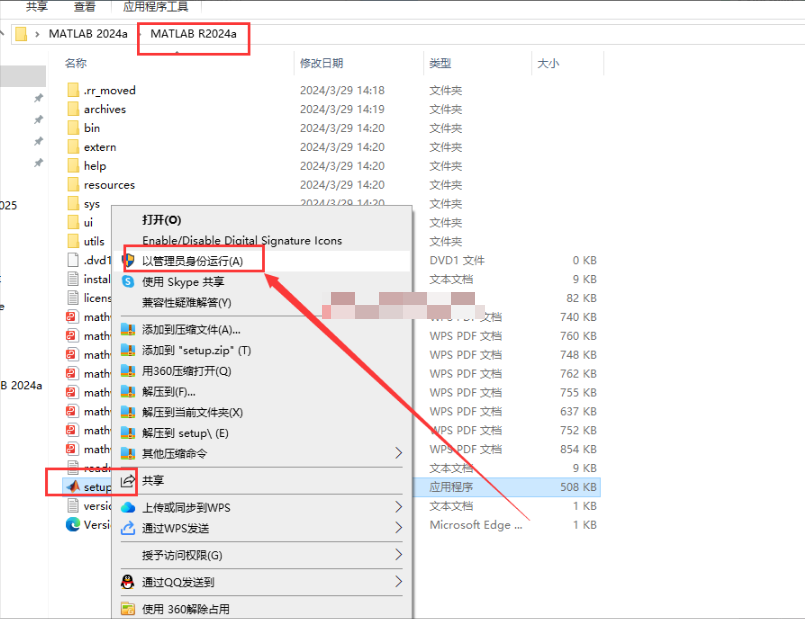Click the zip icon beside 添加到 "setup.zip"
The image size is (805, 619).
tap(128, 350)
